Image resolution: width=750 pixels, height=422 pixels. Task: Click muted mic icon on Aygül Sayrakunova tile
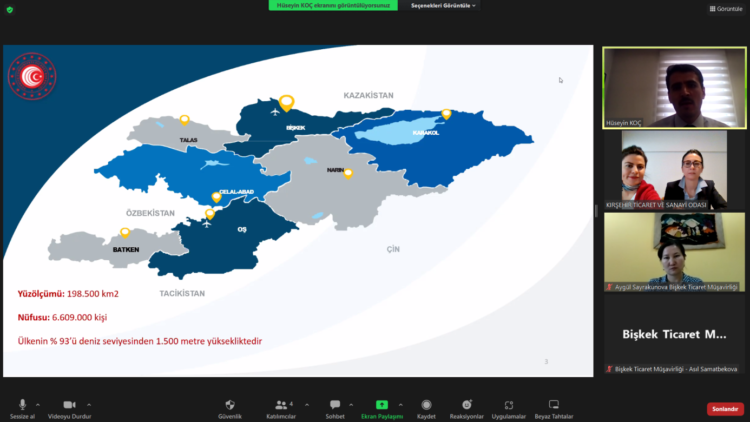click(x=609, y=287)
